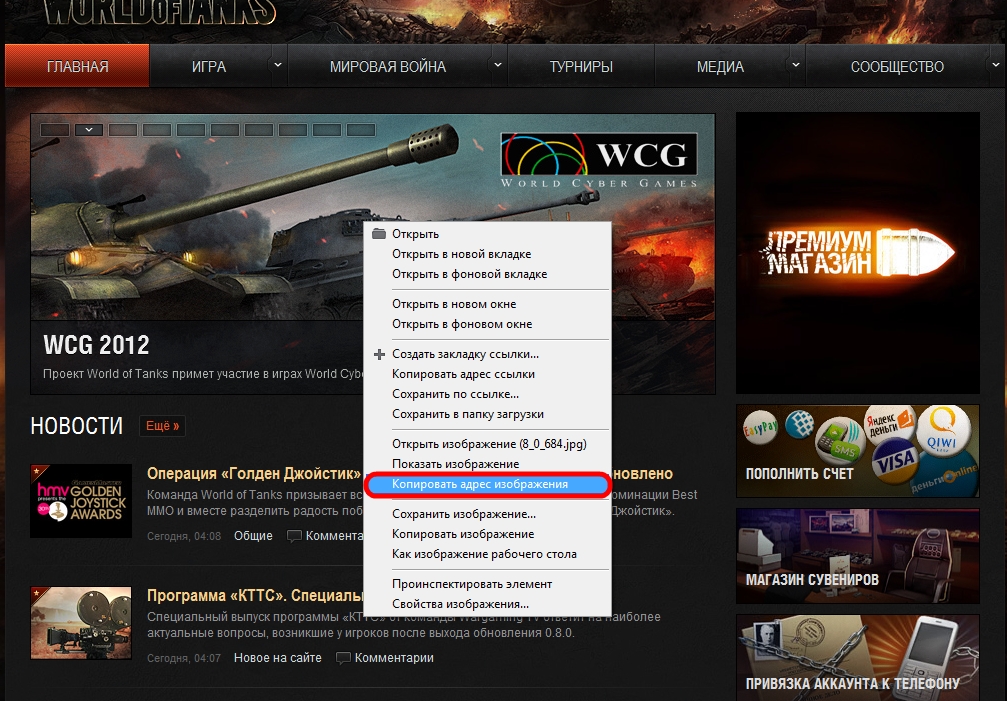
Task: Open the ИГРА navigation tab
Action: click(209, 66)
